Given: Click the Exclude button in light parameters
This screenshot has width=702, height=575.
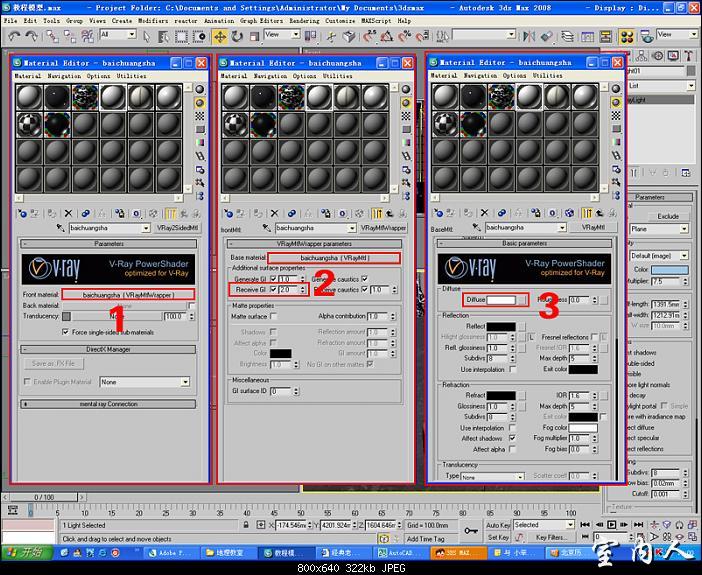Looking at the screenshot, I should coord(668,216).
